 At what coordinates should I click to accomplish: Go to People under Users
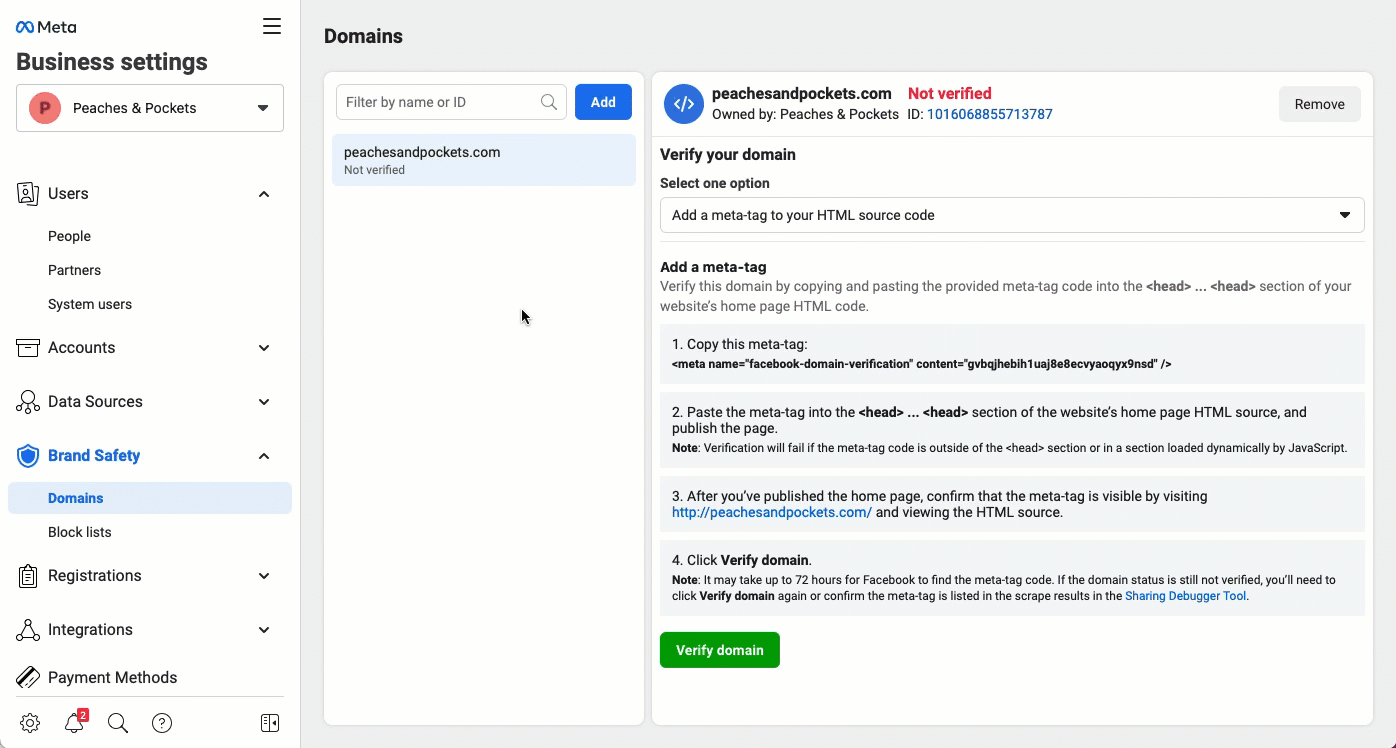(69, 236)
